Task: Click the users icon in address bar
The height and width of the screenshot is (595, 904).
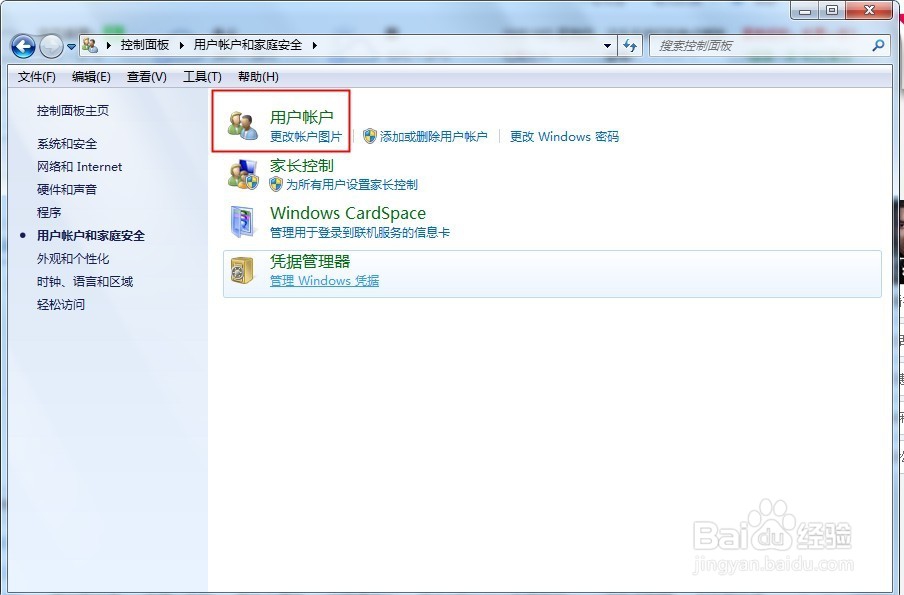Action: point(90,45)
